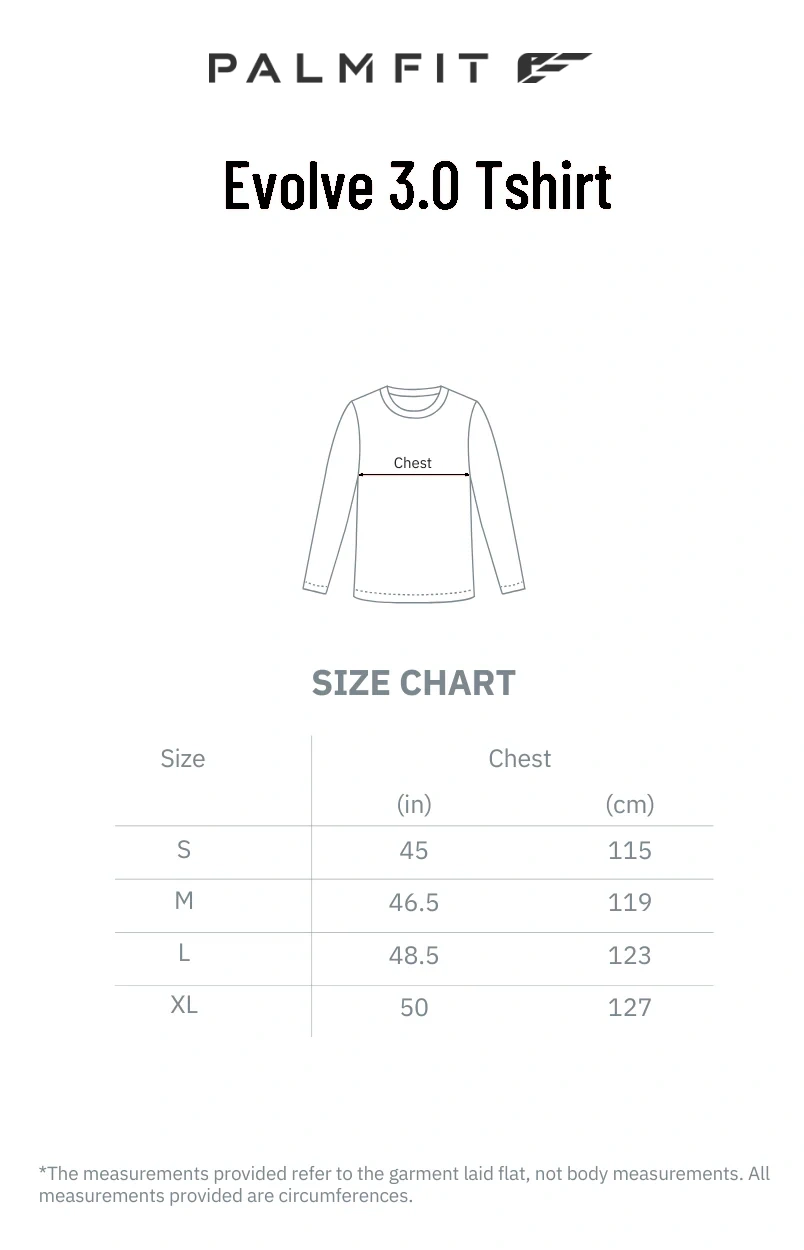Viewport: 804px width, 1250px height.
Task: Click the SIZE CHART heading
Action: click(413, 683)
